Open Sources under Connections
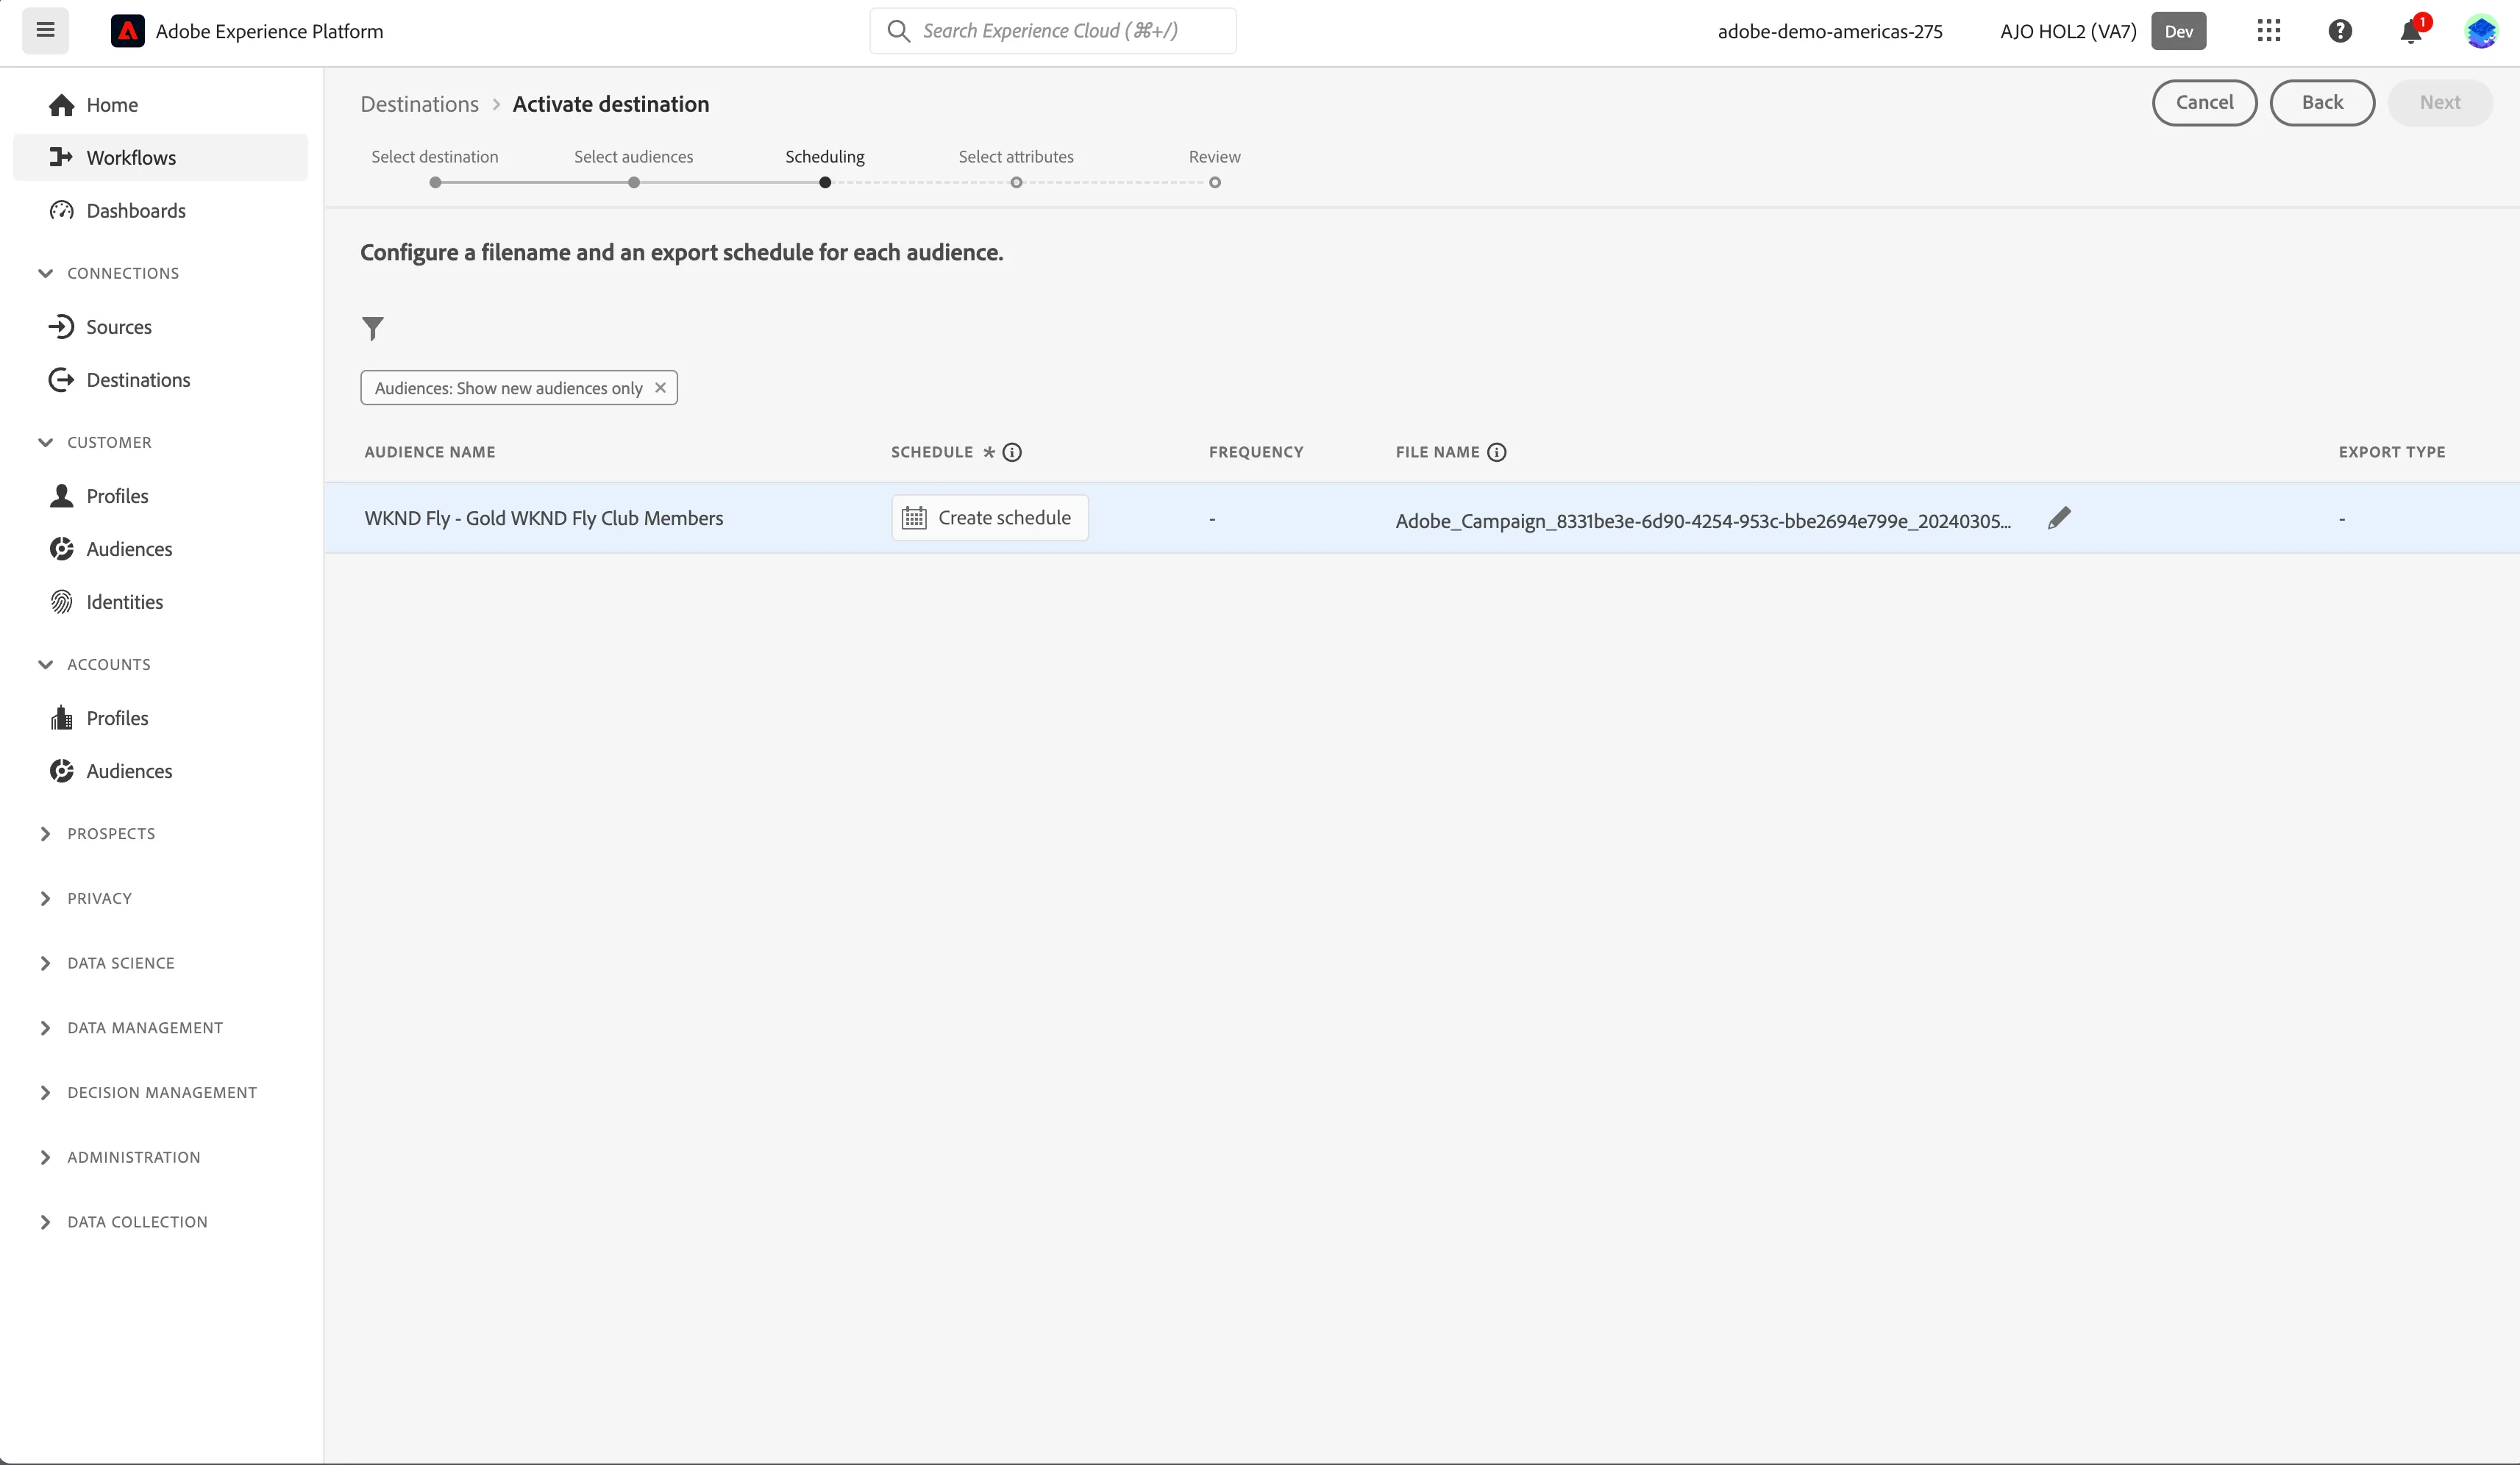The width and height of the screenshot is (2520, 1465). coord(160,327)
